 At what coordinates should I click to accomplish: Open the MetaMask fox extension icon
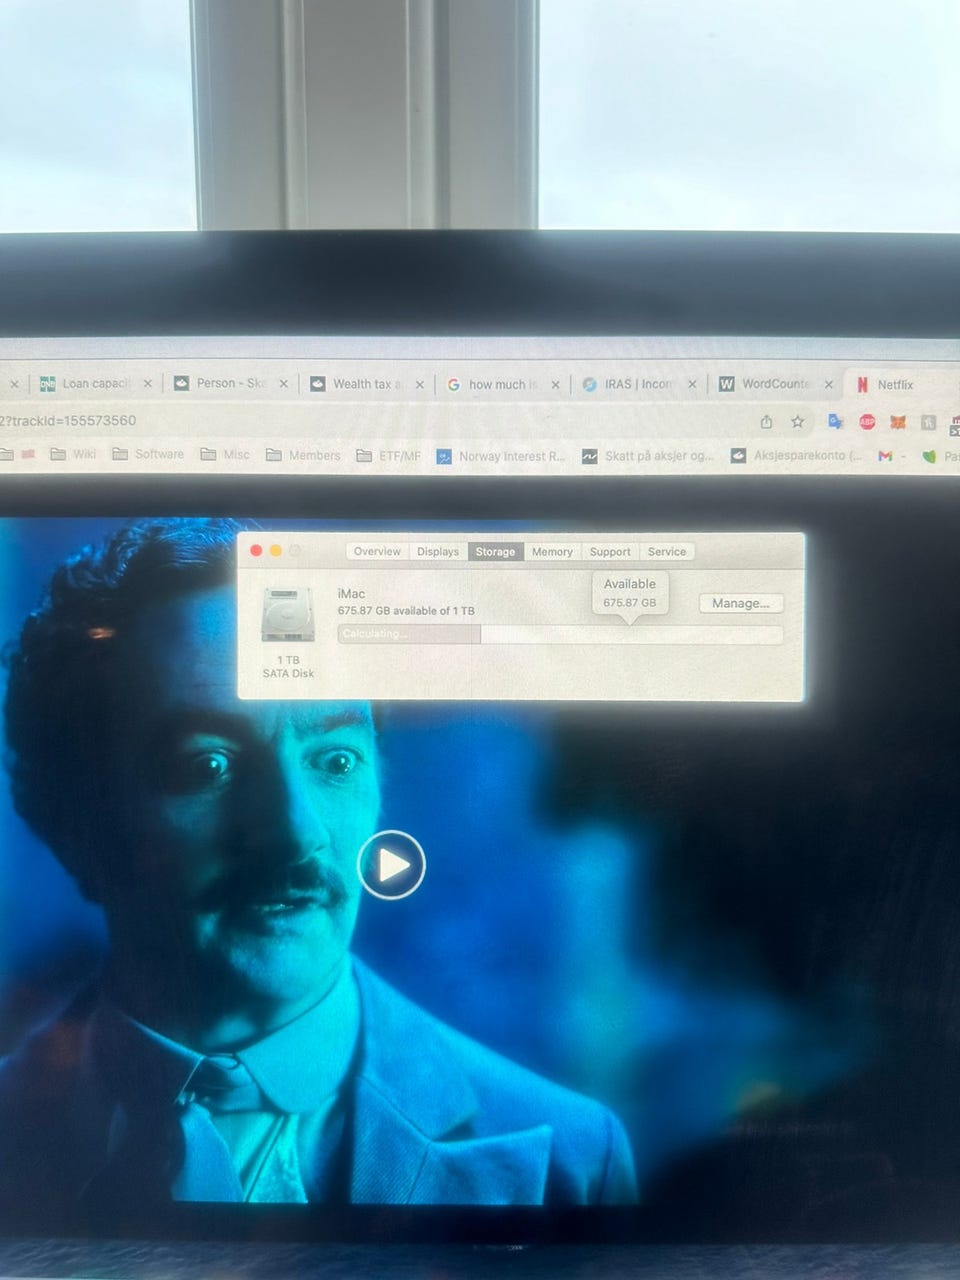898,422
